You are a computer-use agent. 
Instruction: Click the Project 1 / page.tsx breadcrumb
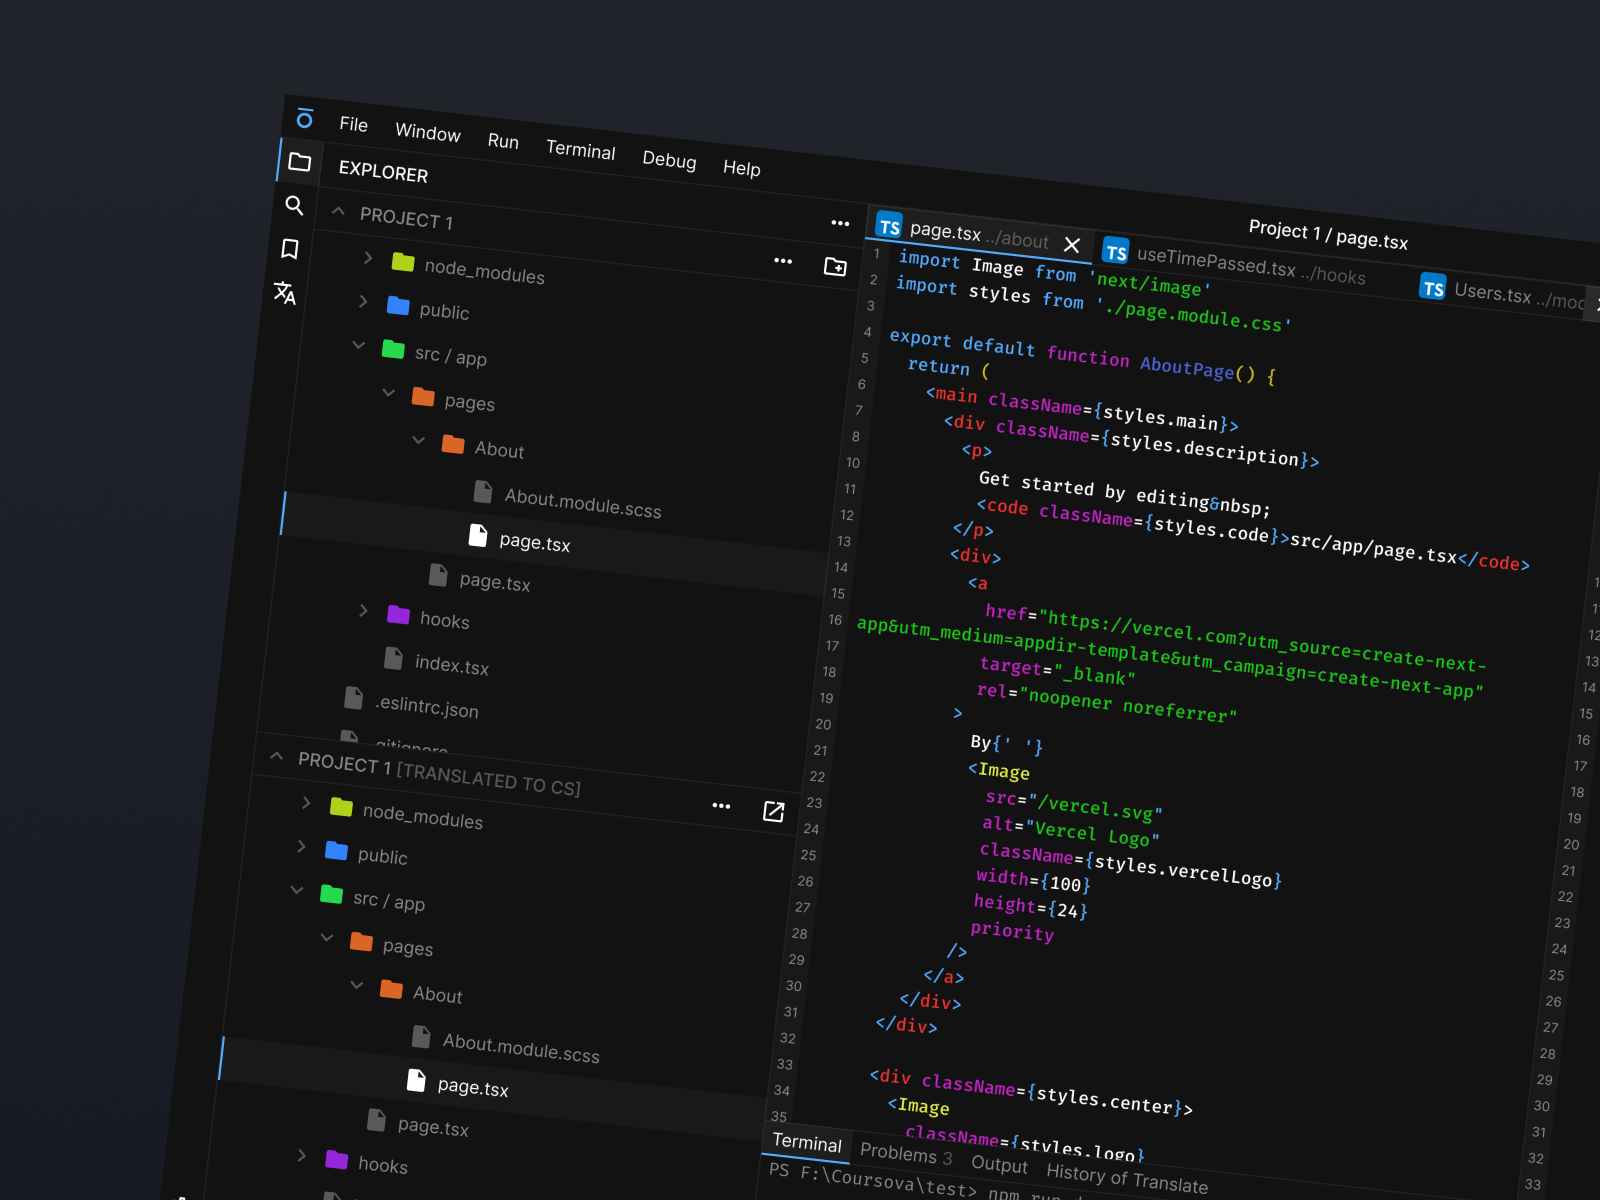[x=1328, y=235]
